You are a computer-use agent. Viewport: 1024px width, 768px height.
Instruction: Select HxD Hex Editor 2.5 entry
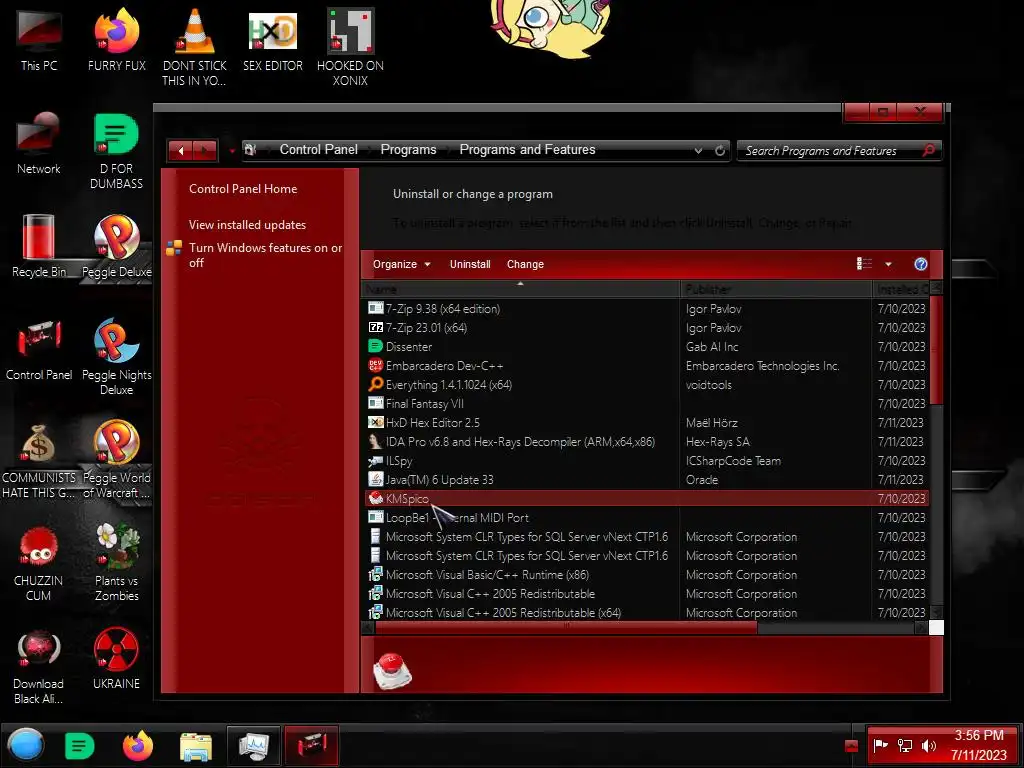(x=645, y=423)
